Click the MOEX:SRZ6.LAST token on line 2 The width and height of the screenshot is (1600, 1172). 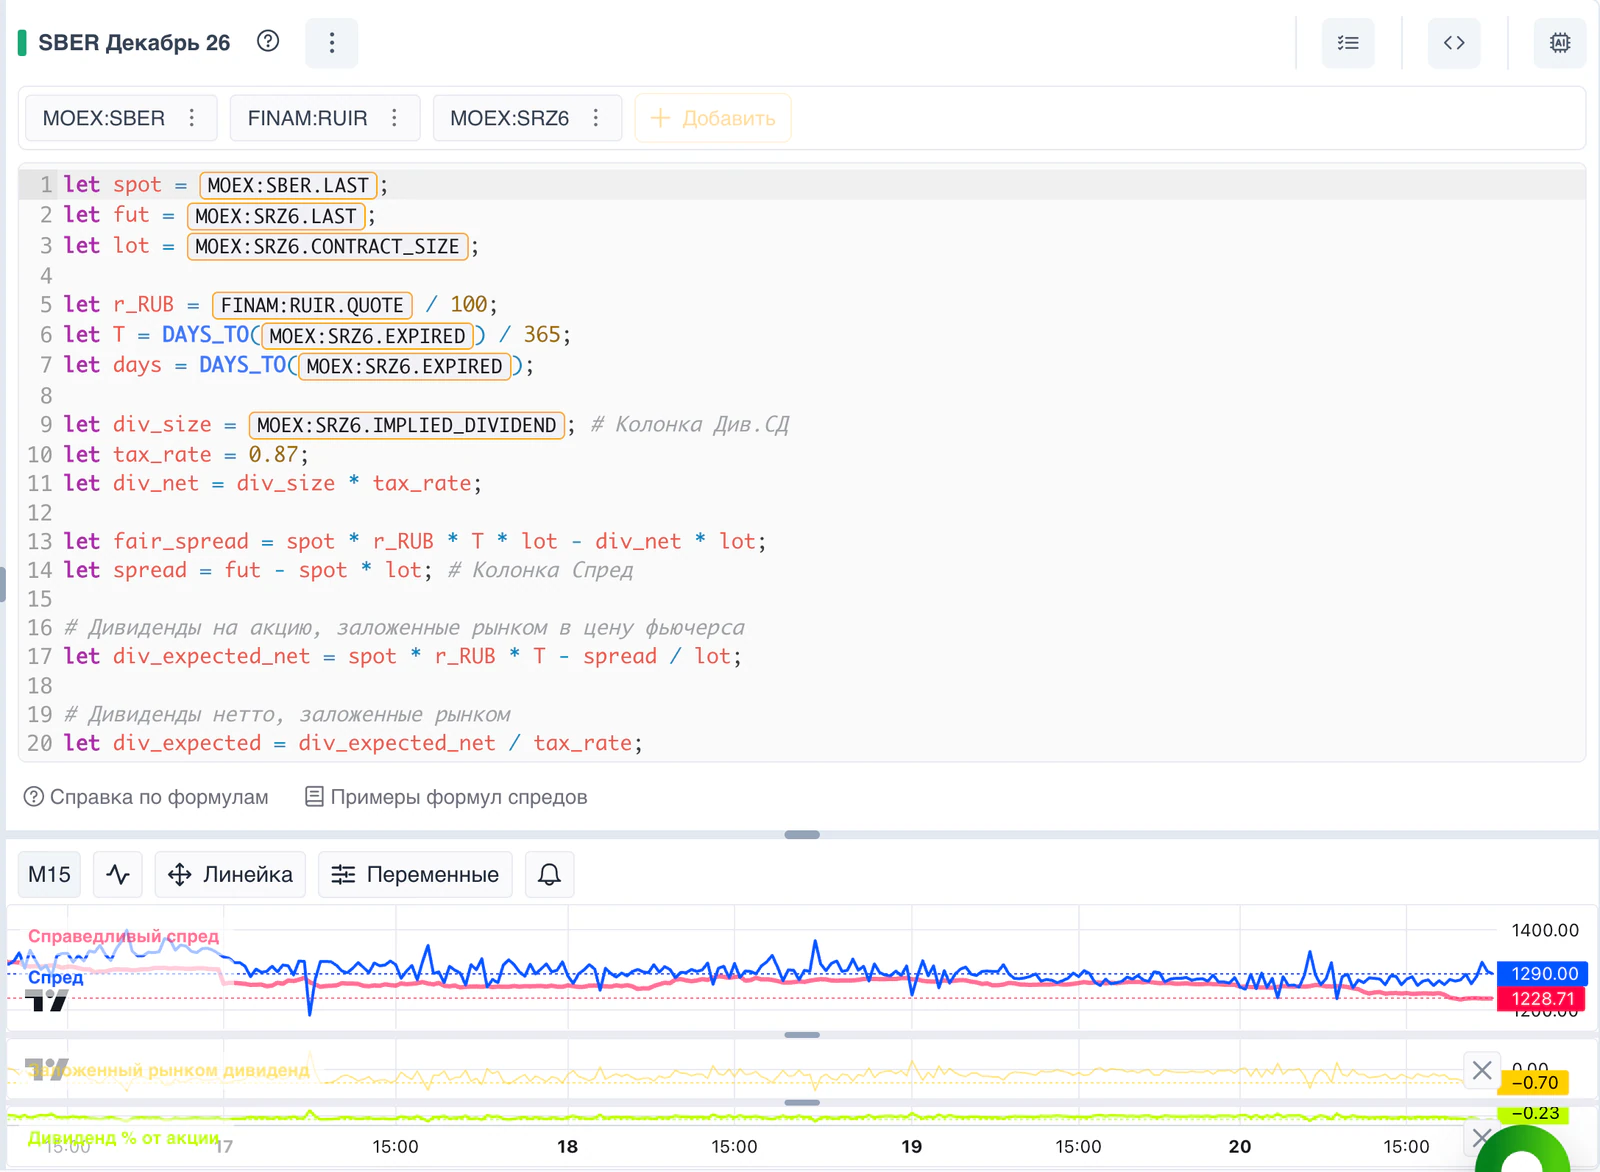tap(276, 216)
